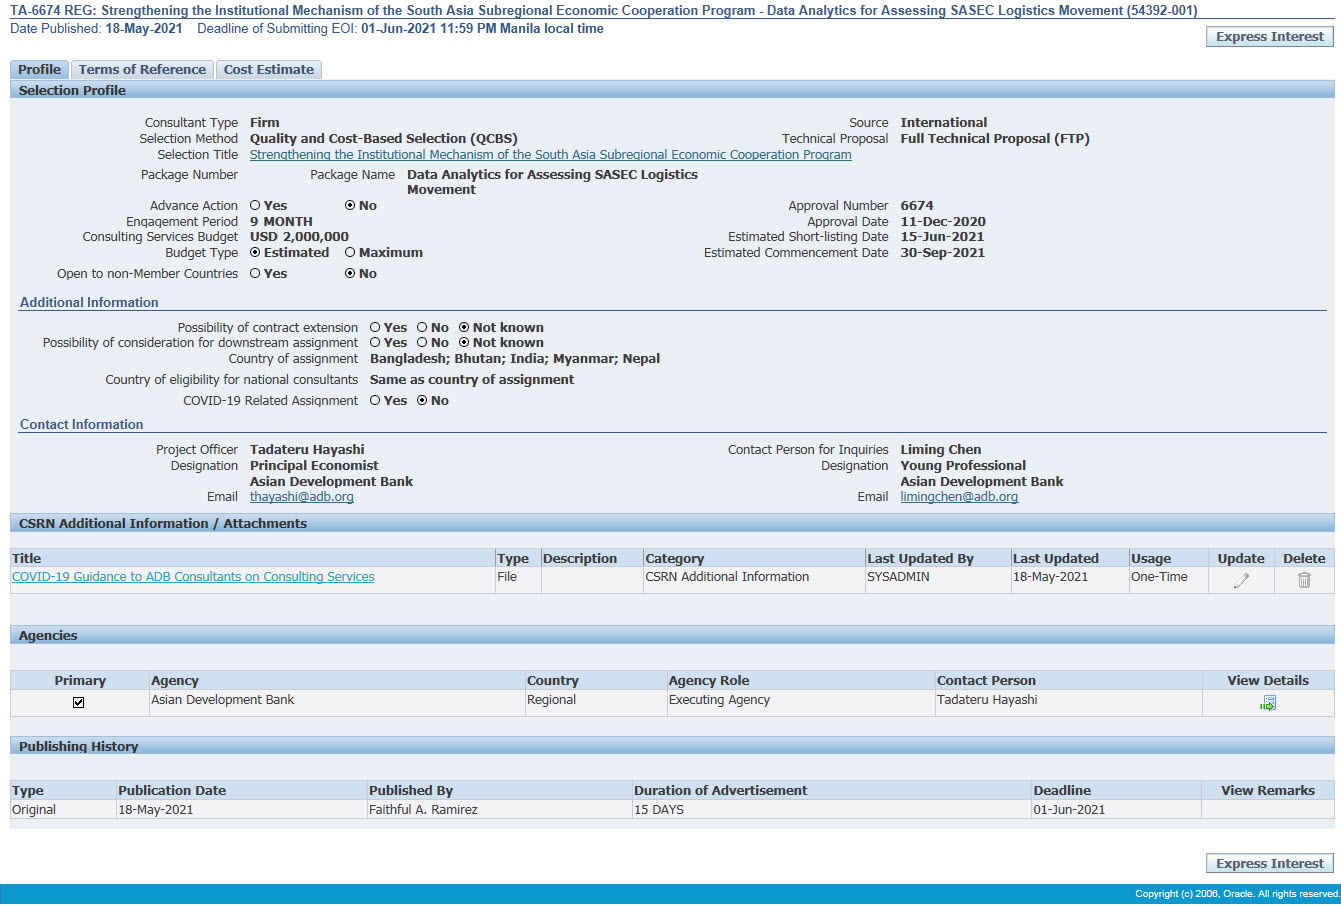
Task: Click the trash Delete icon for the attachment
Action: (1304, 580)
